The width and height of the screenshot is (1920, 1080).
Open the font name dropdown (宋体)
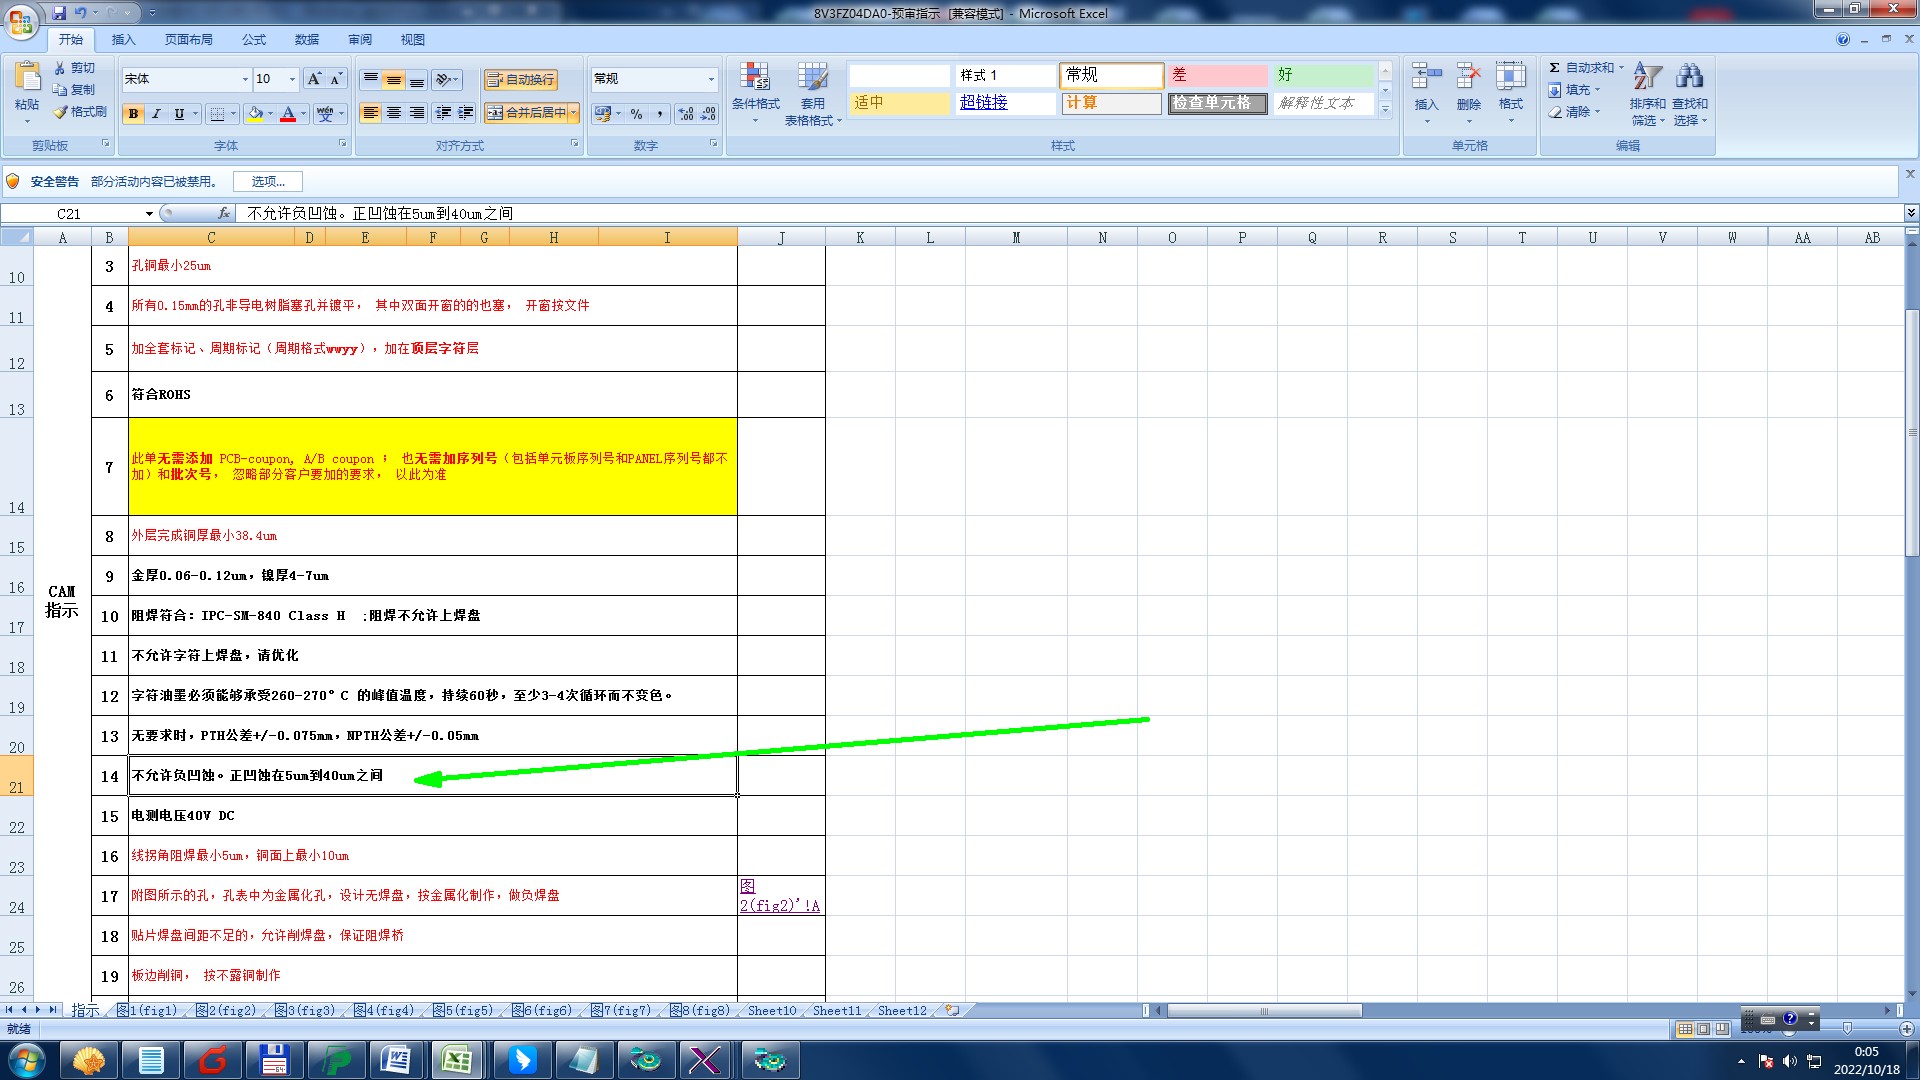[245, 79]
